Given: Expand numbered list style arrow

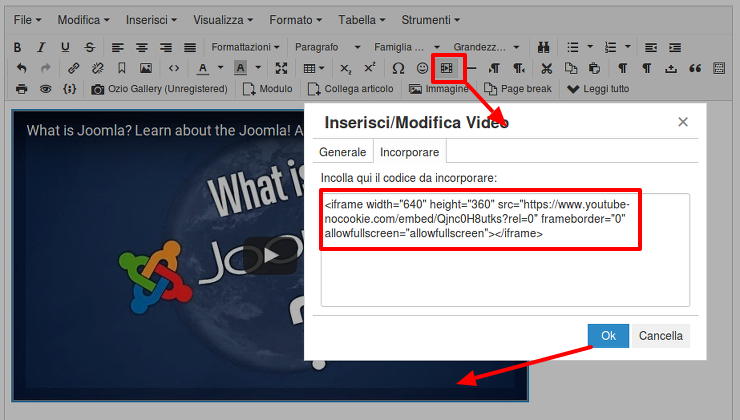Looking at the screenshot, I should tap(628, 47).
